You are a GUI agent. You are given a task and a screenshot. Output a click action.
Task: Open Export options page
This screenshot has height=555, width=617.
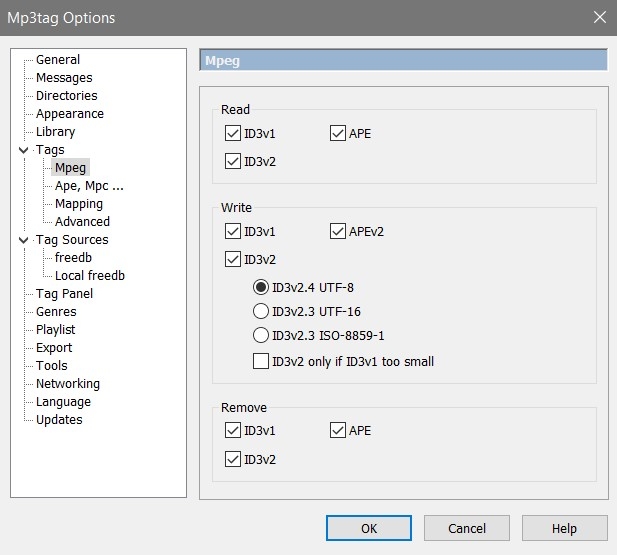(x=54, y=348)
